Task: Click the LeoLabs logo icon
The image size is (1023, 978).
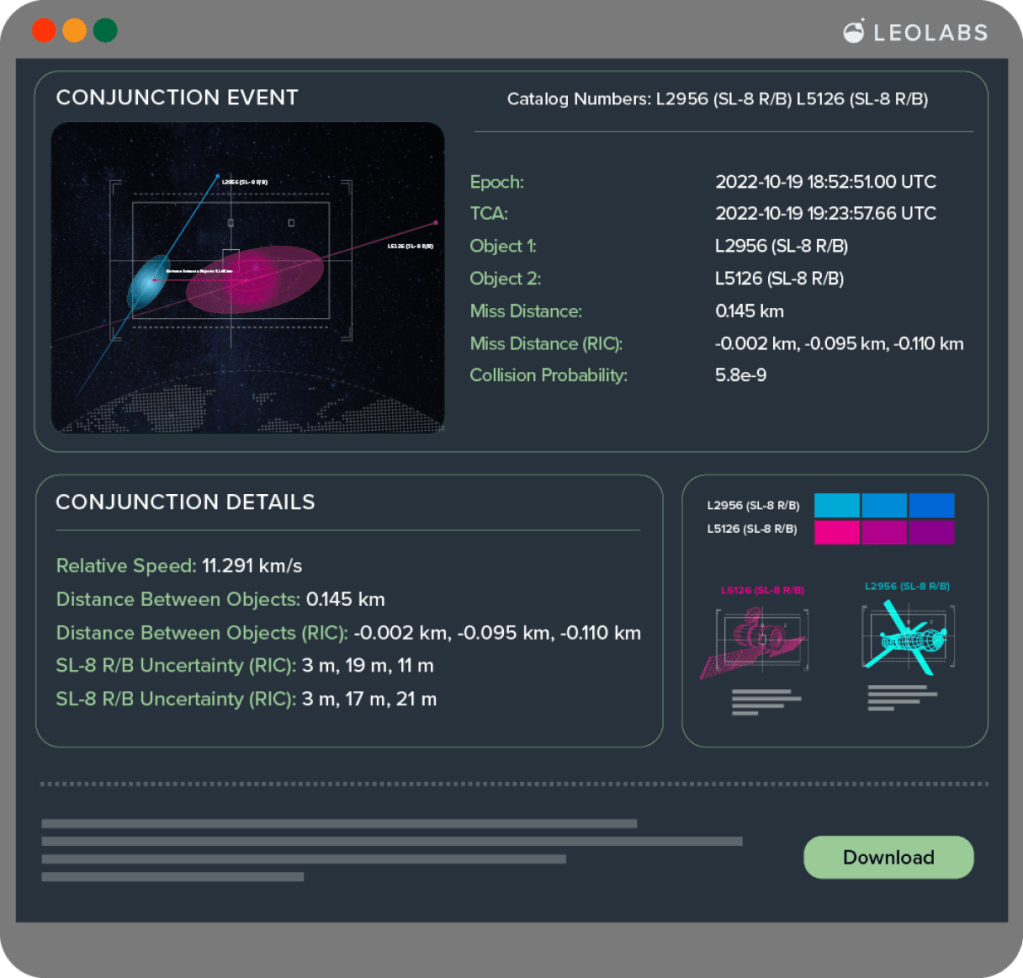Action: pos(855,32)
